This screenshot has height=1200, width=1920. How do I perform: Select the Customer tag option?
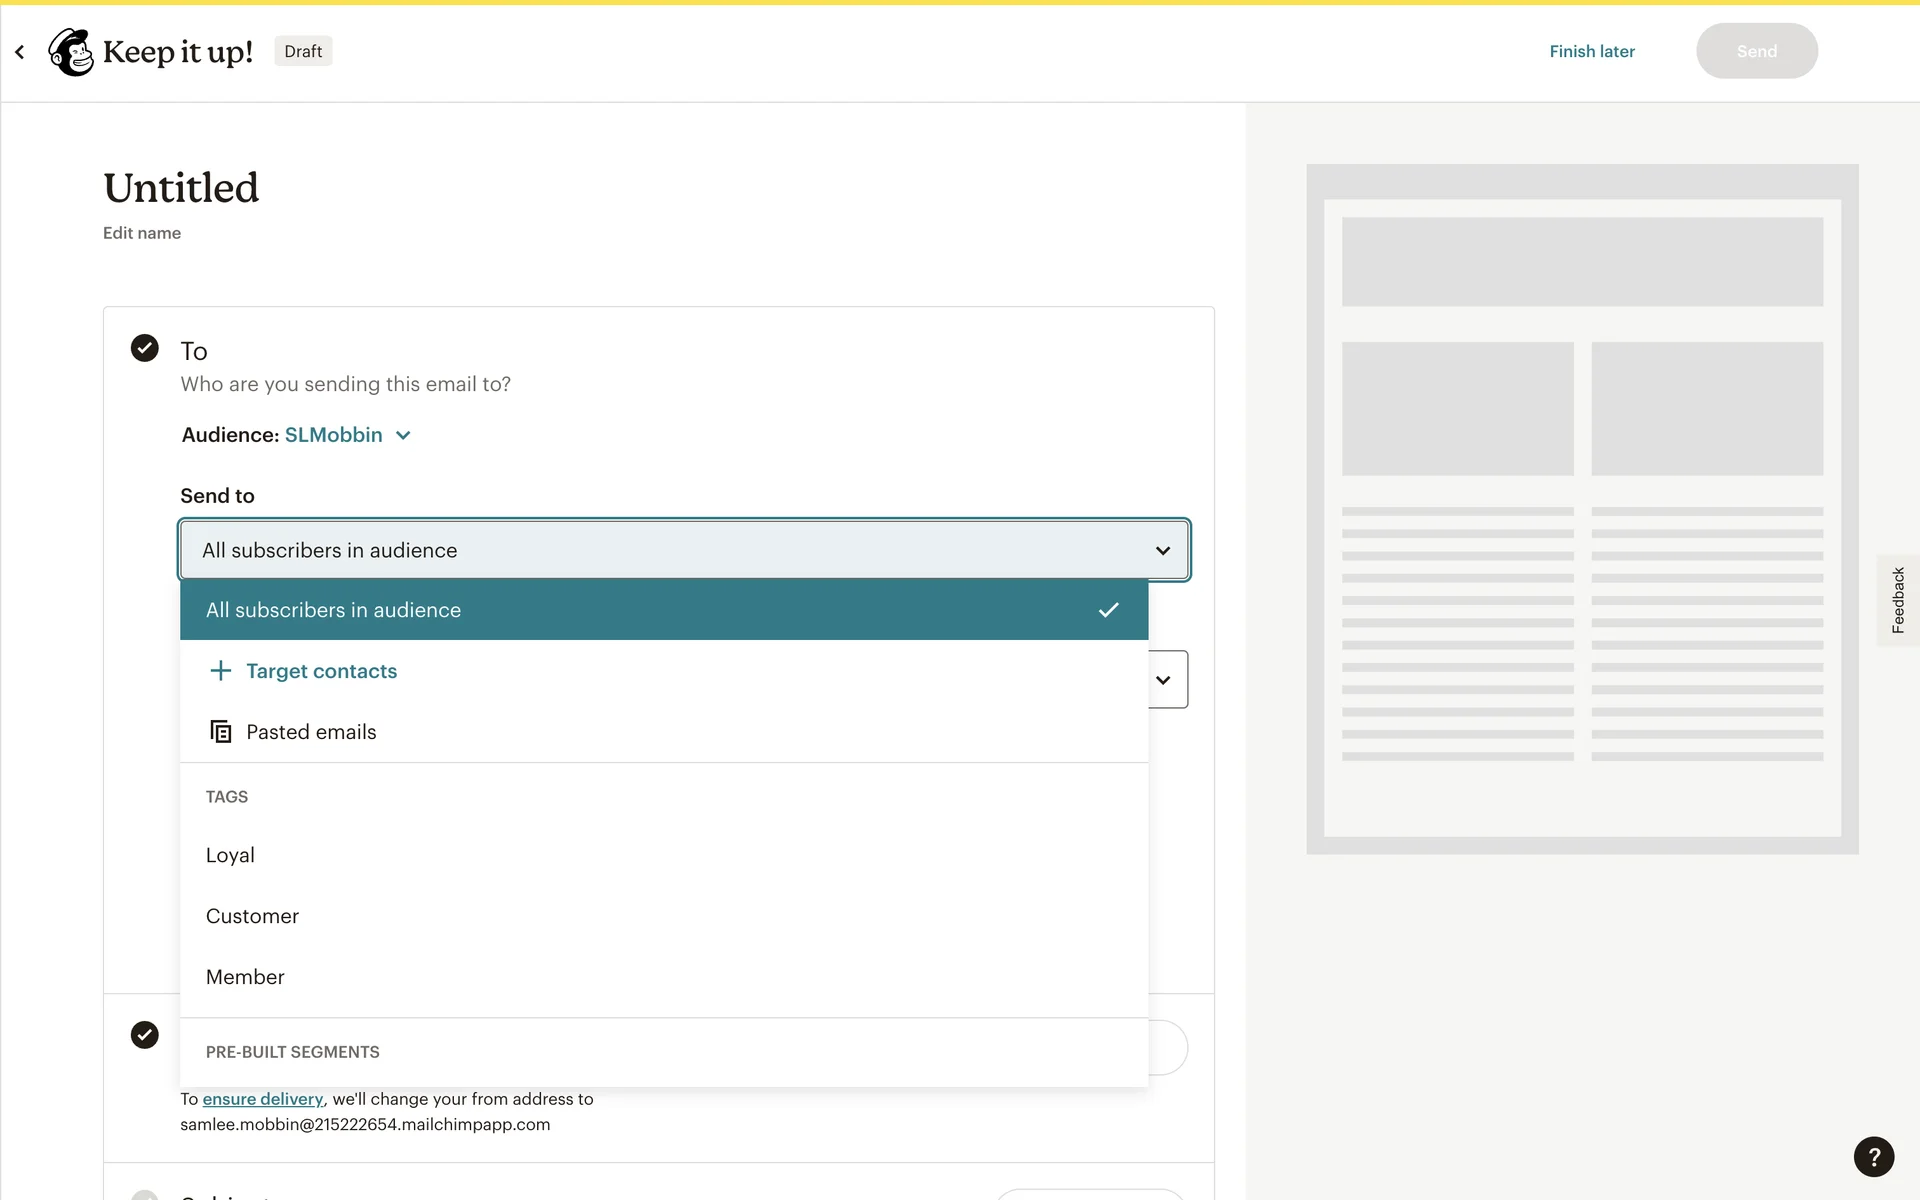click(x=252, y=916)
